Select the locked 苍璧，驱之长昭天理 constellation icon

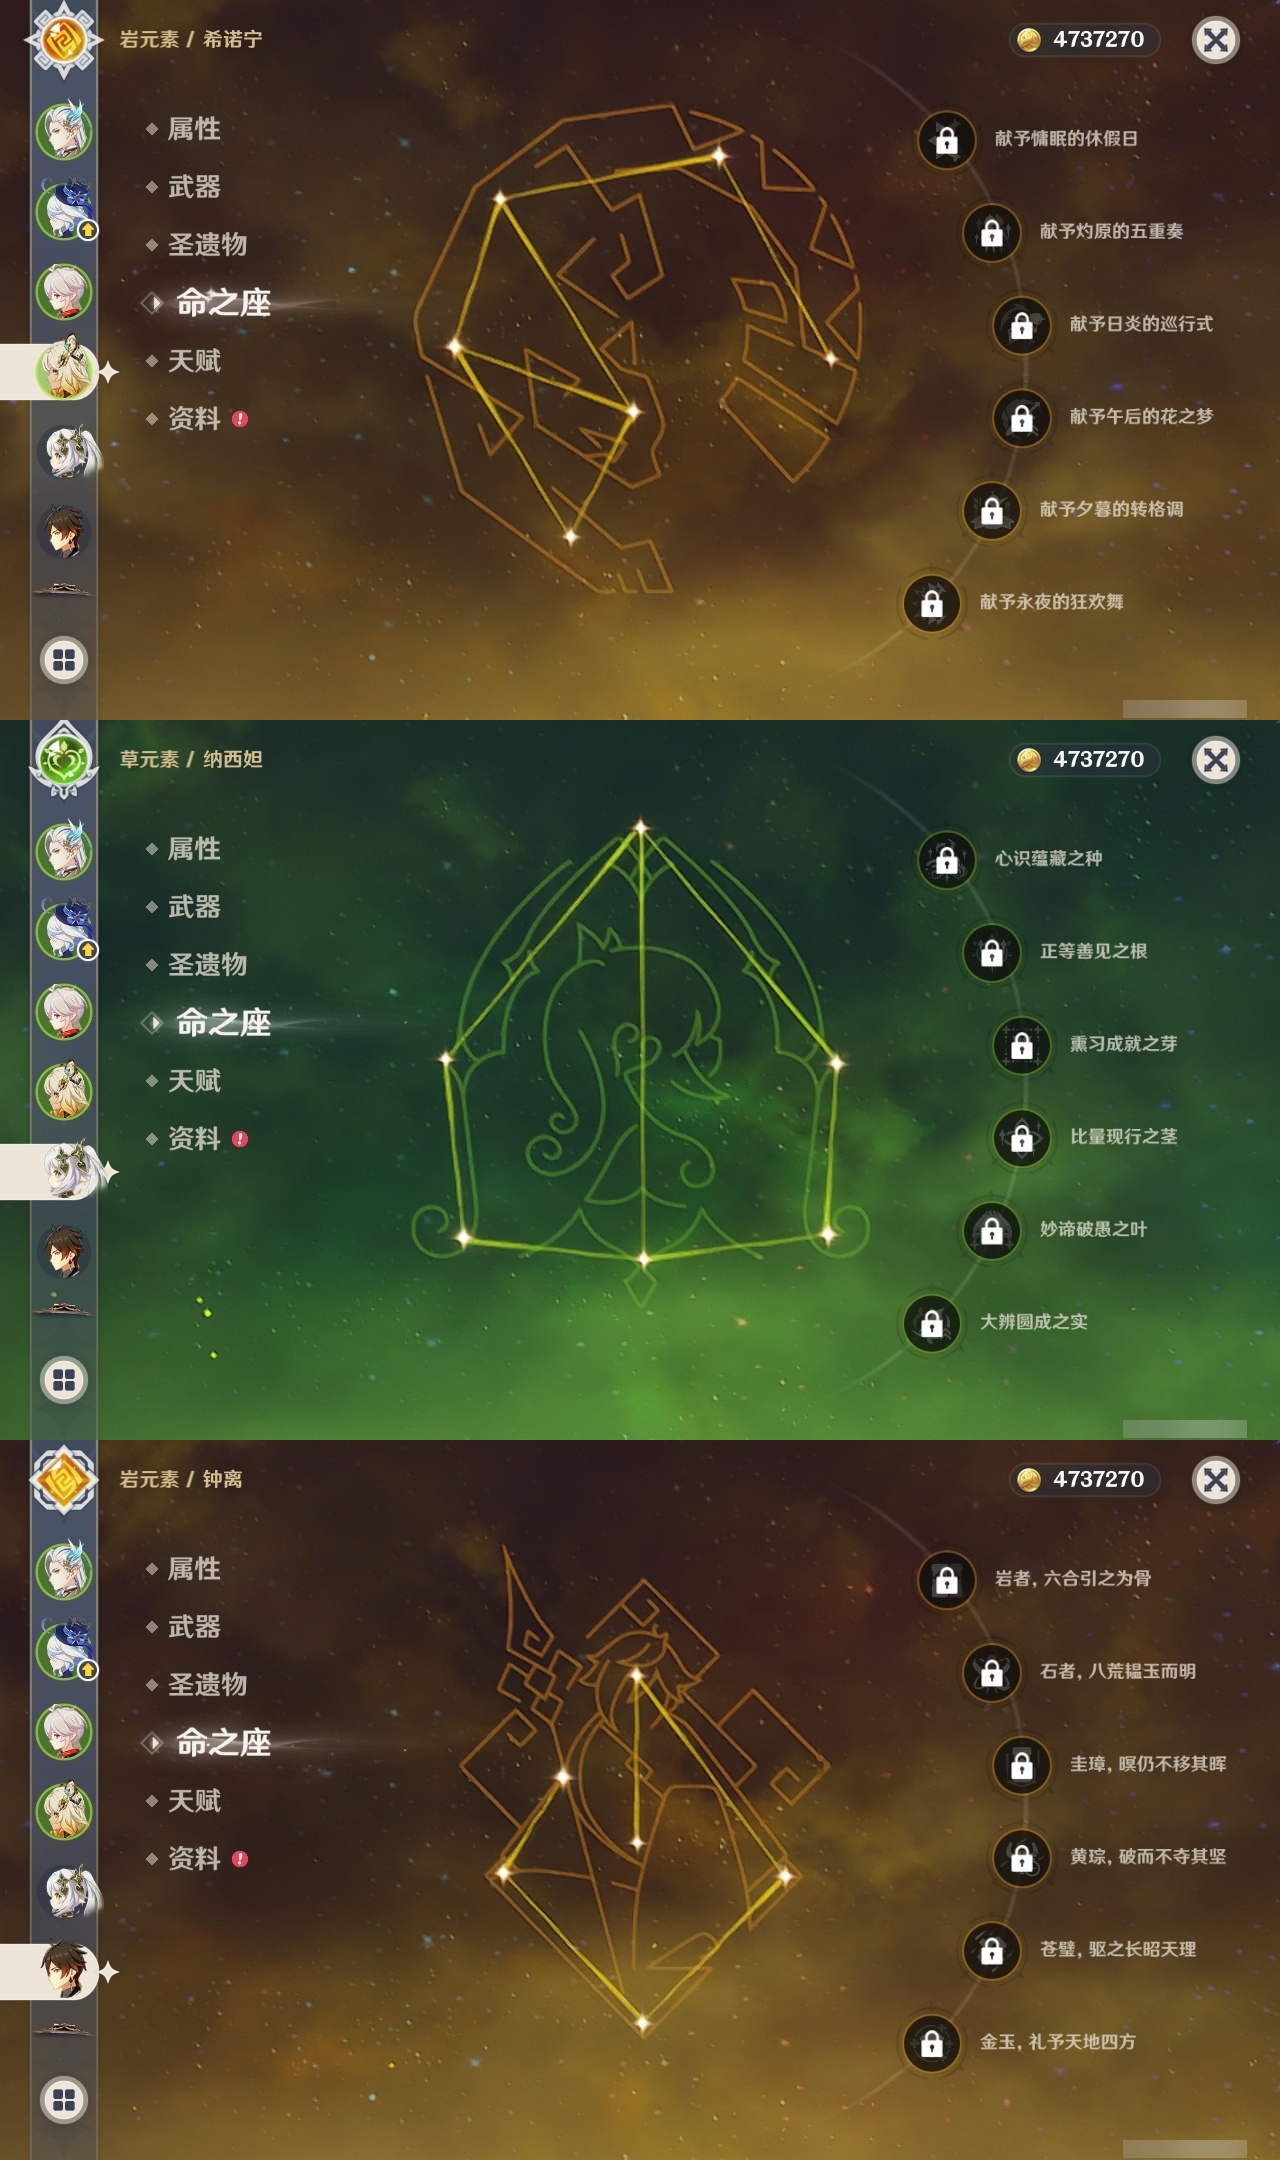(991, 1950)
